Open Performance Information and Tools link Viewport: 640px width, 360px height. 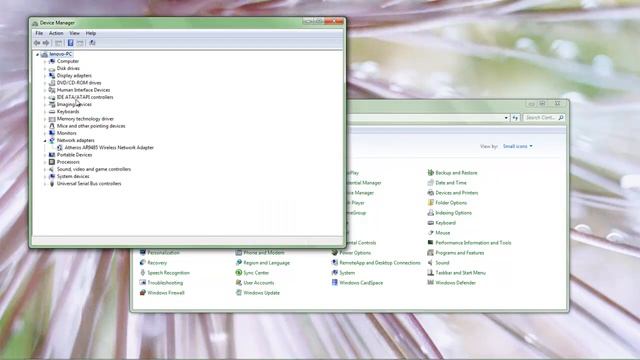473,242
